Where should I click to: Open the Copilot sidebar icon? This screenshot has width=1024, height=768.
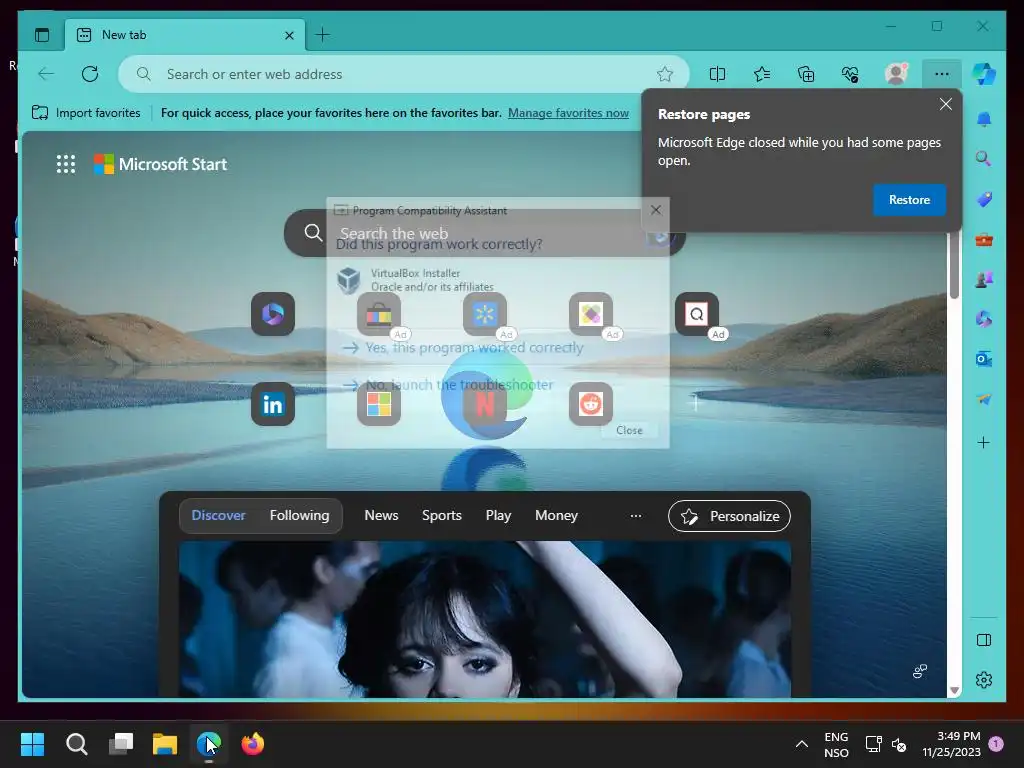pos(984,74)
